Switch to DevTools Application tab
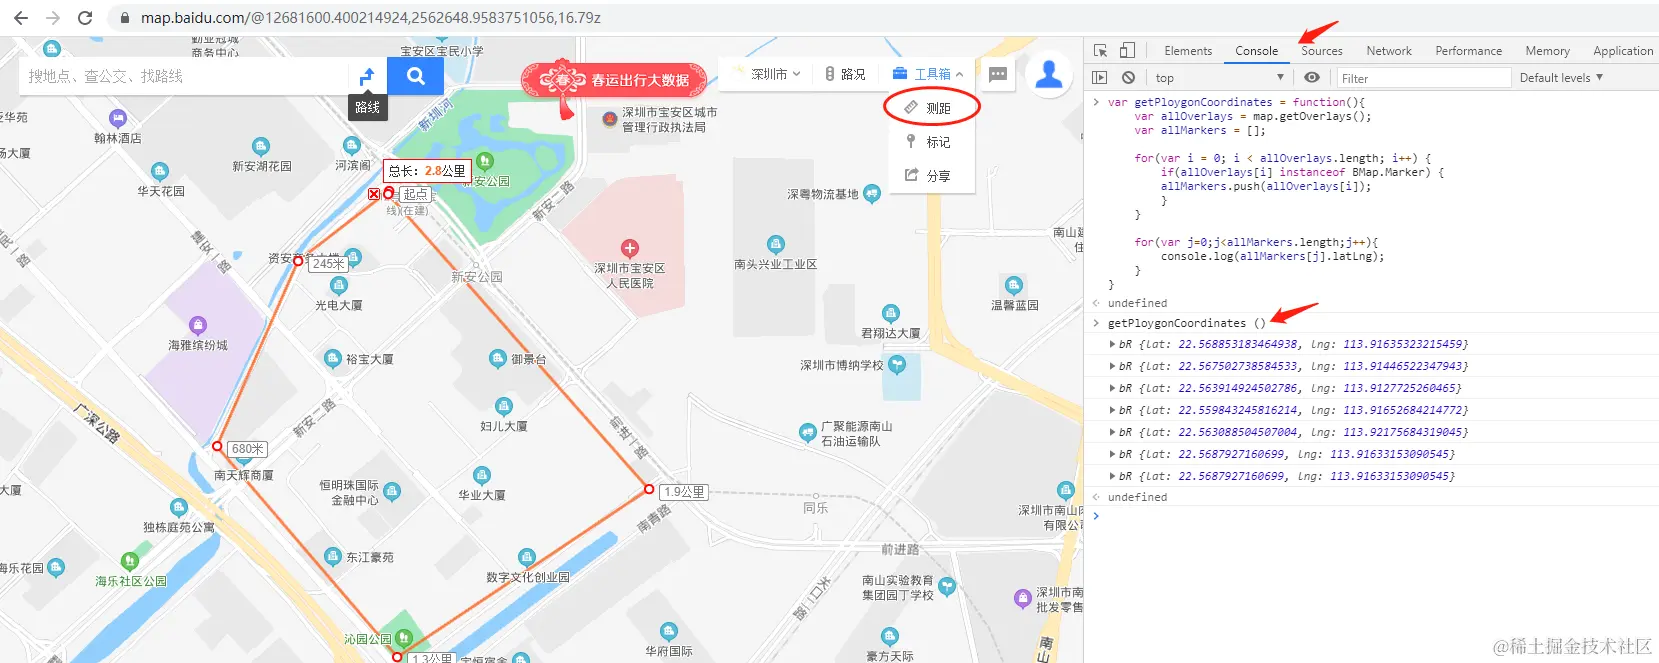Image resolution: width=1659 pixels, height=663 pixels. click(1622, 51)
